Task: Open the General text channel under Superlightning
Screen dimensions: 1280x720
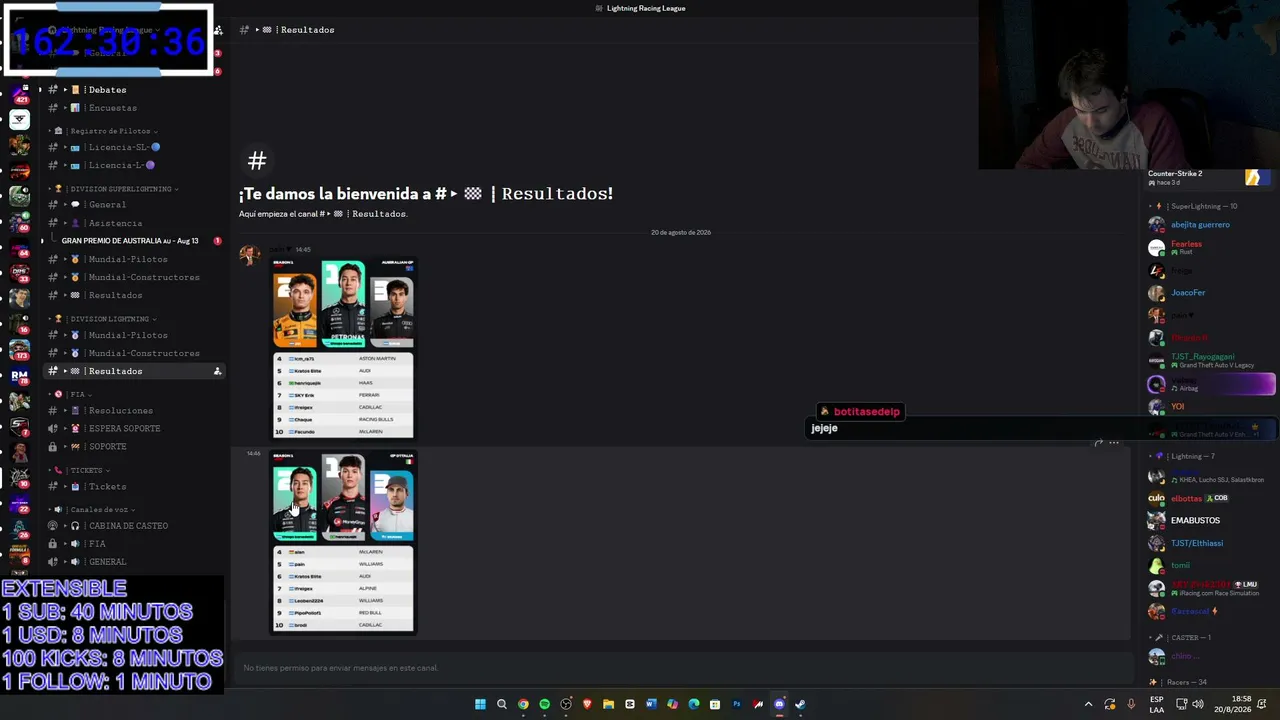Action: click(133, 205)
